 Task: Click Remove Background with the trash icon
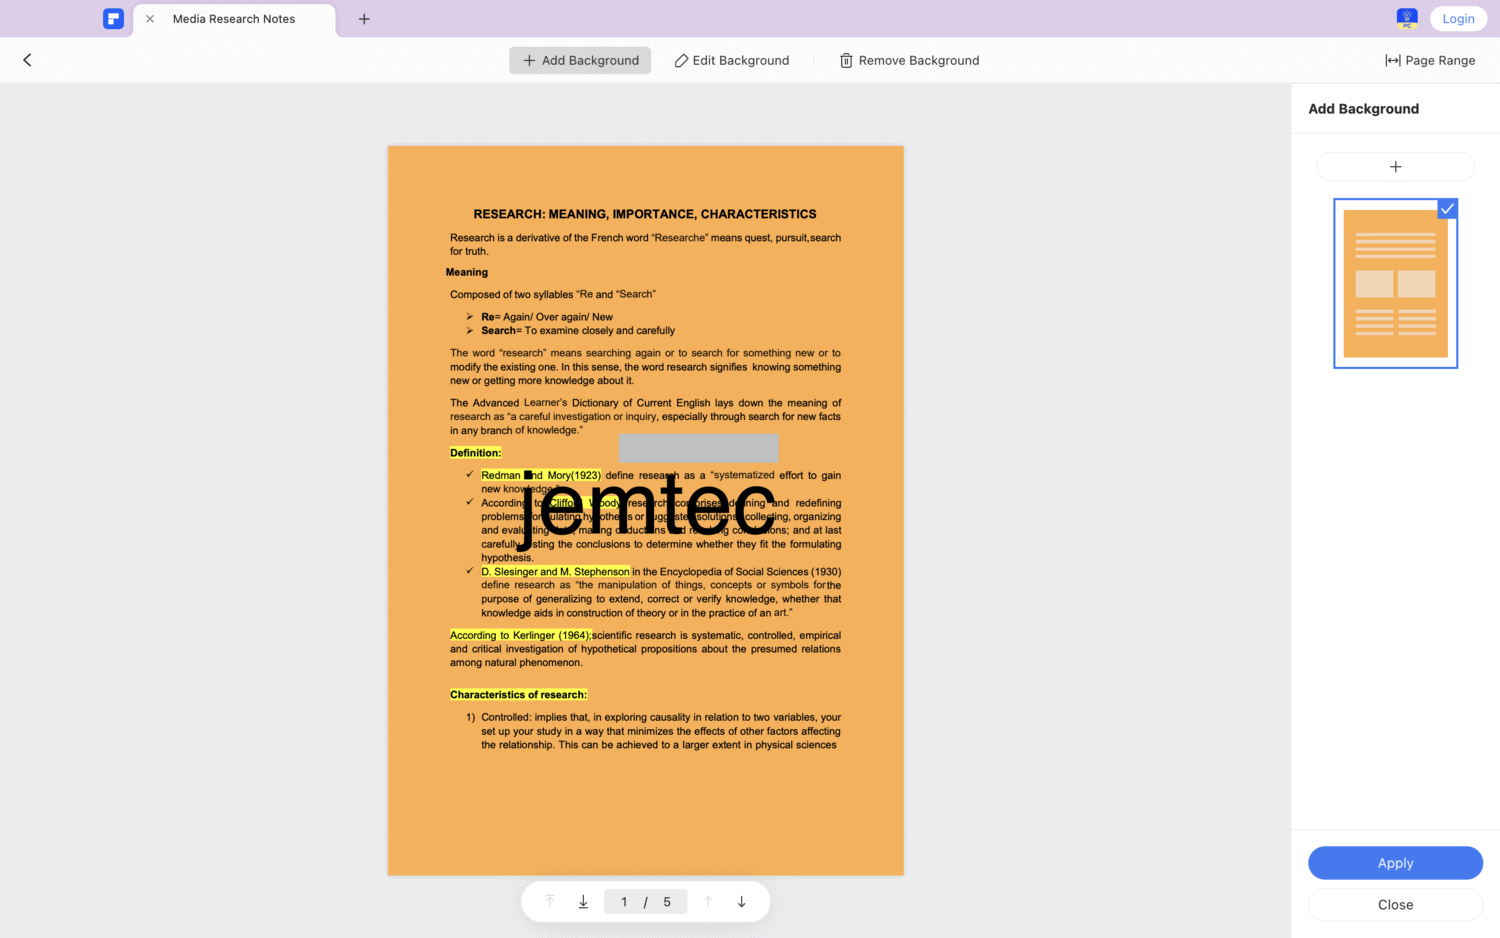click(908, 60)
